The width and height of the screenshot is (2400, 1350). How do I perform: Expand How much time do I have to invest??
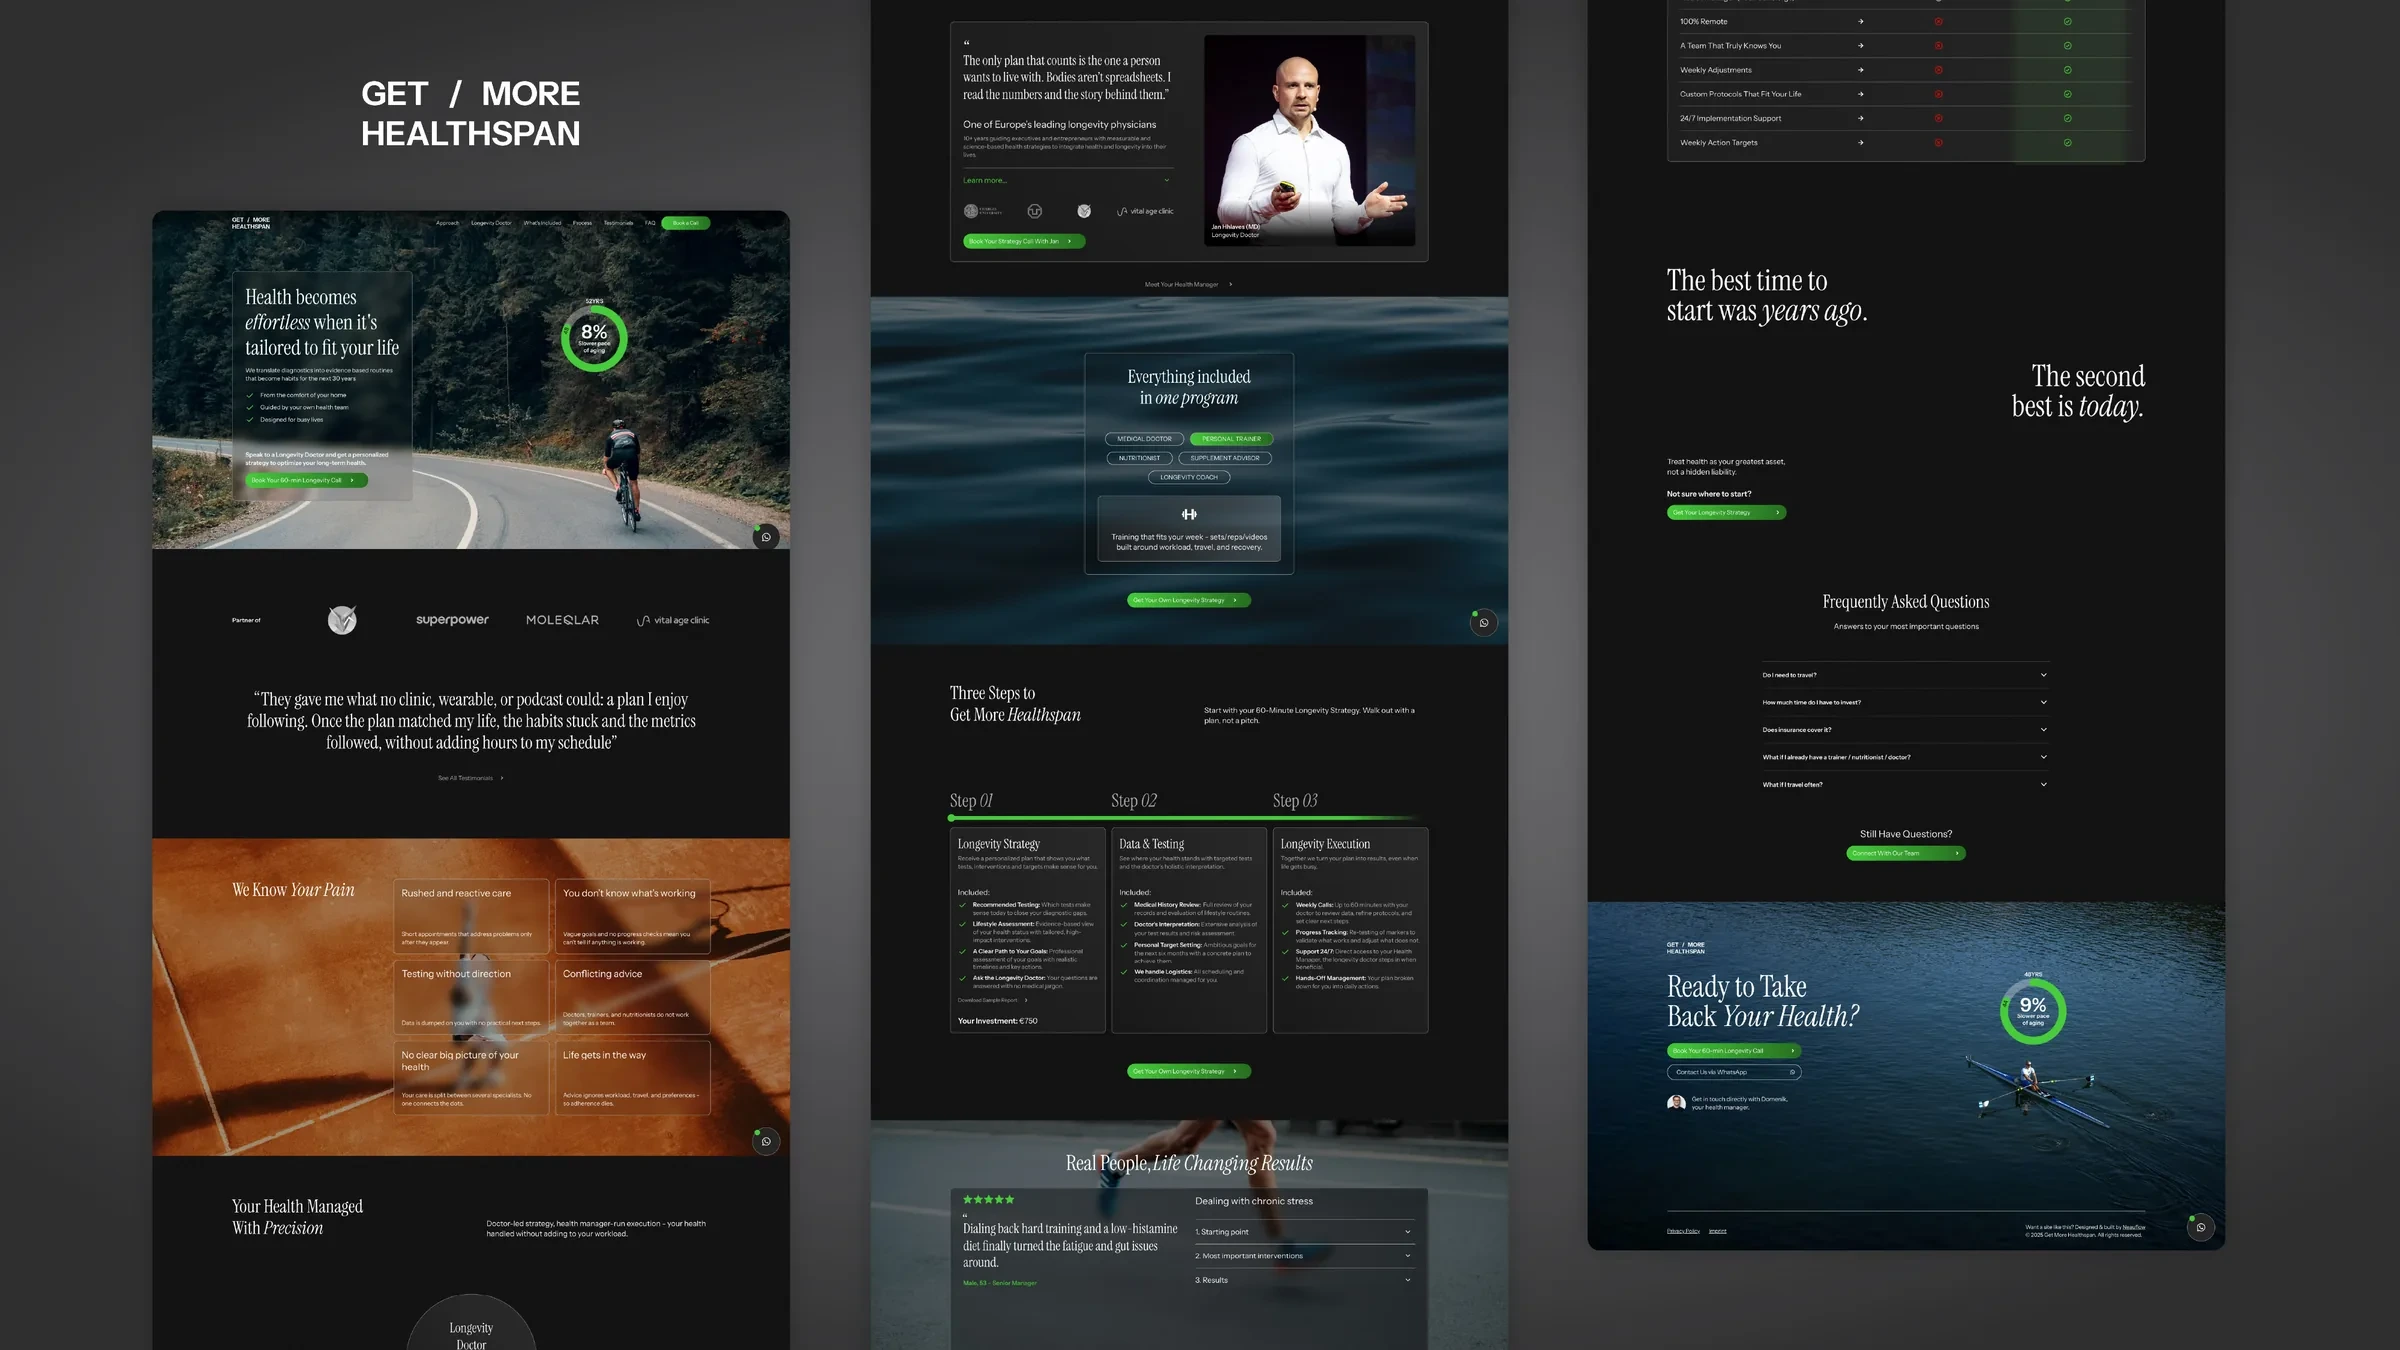coord(1906,702)
